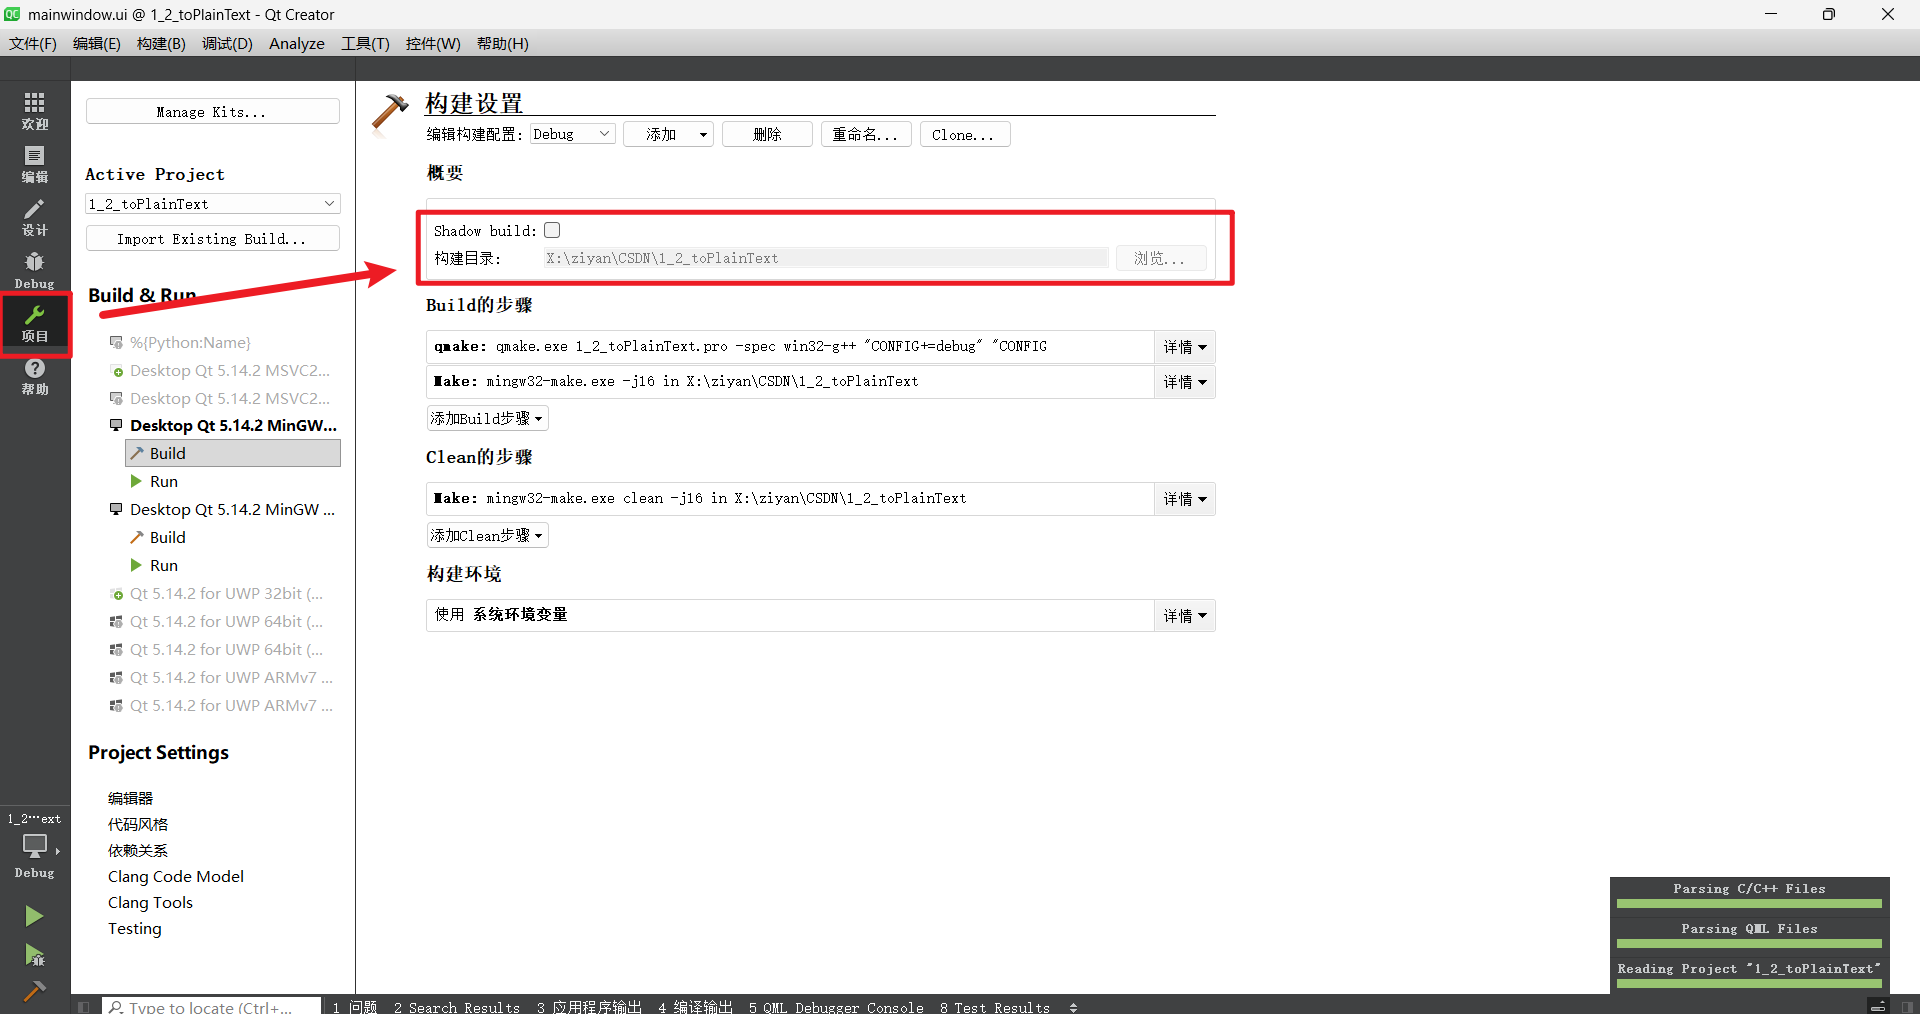Image resolution: width=1920 pixels, height=1014 pixels.
Task: Click 删除 configuration button
Action: click(767, 134)
